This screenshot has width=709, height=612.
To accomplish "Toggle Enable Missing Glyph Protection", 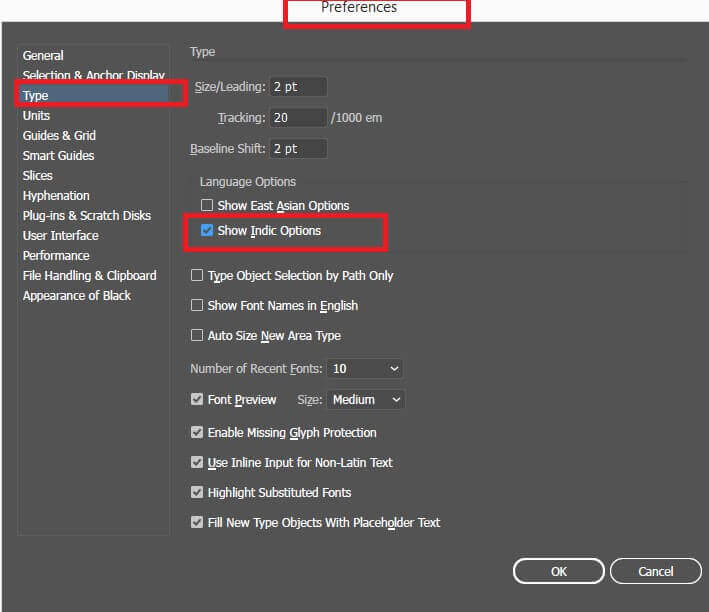I will 197,432.
